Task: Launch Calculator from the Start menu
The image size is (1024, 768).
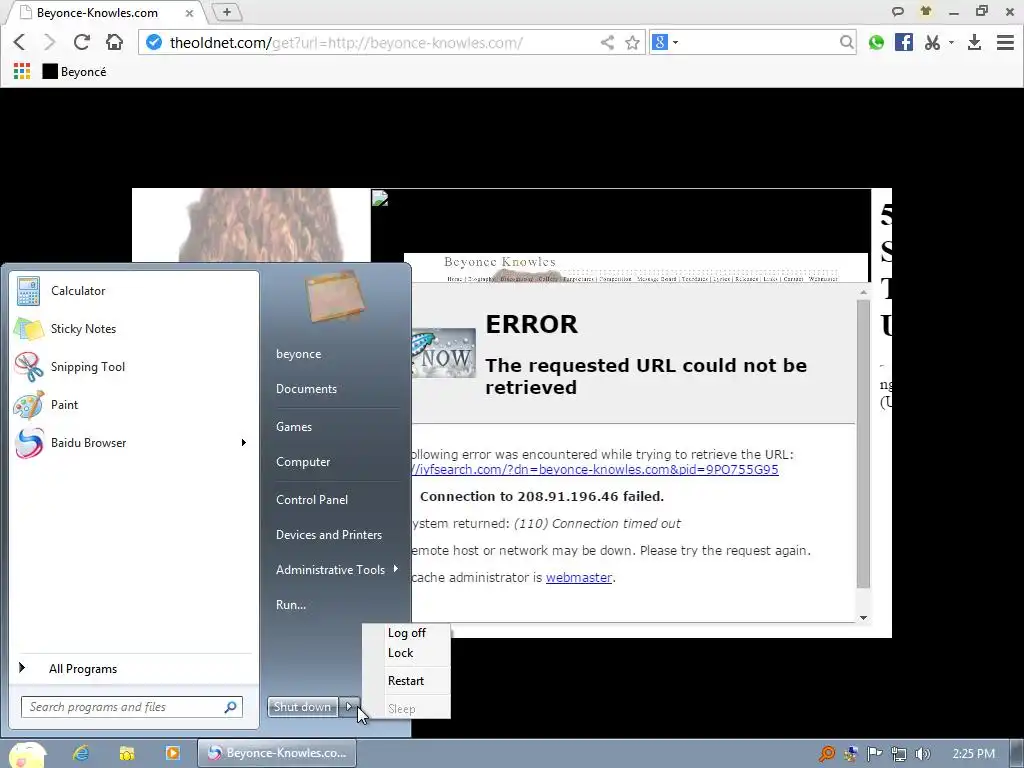Action: (x=134, y=291)
